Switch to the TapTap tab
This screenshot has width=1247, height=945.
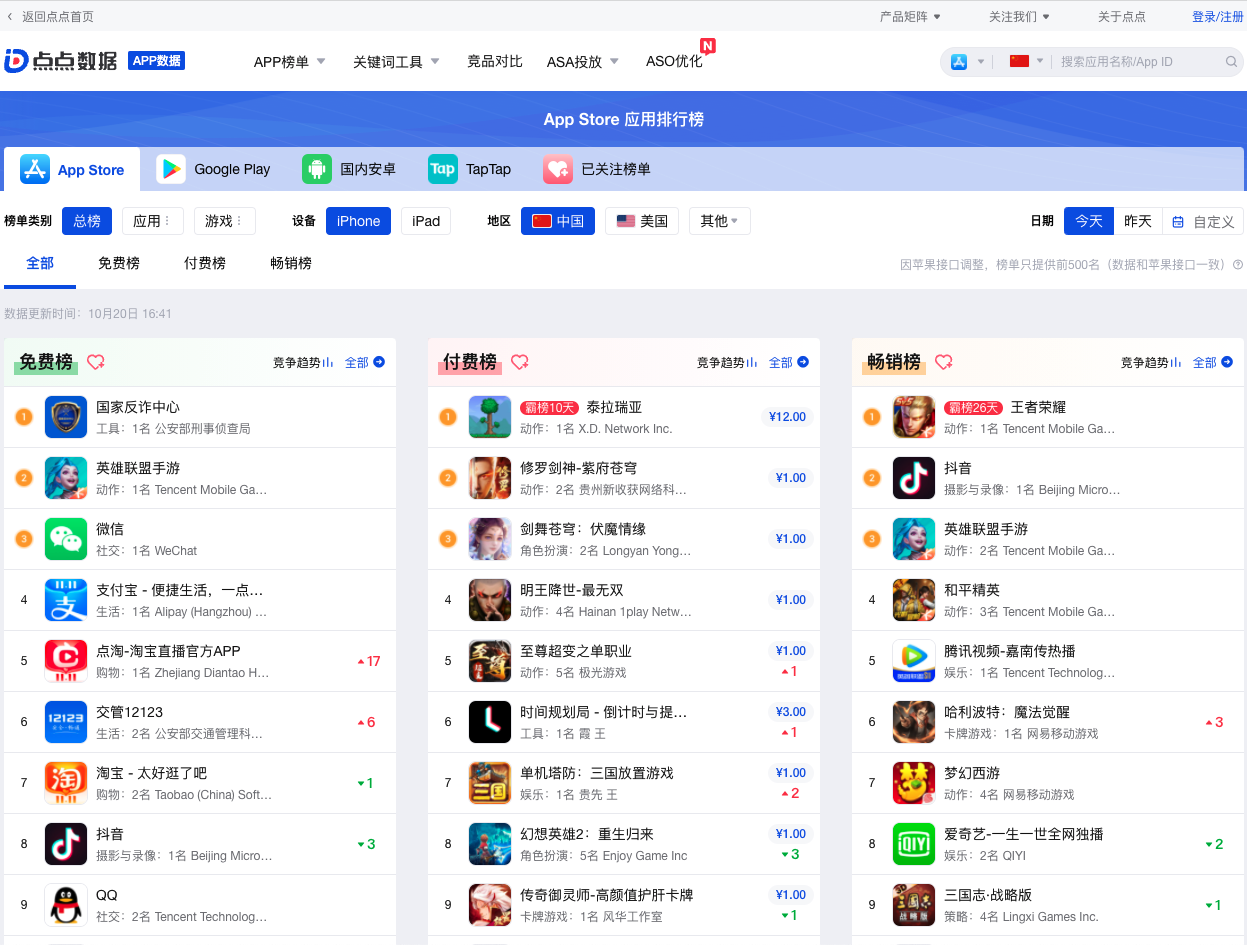tap(470, 169)
